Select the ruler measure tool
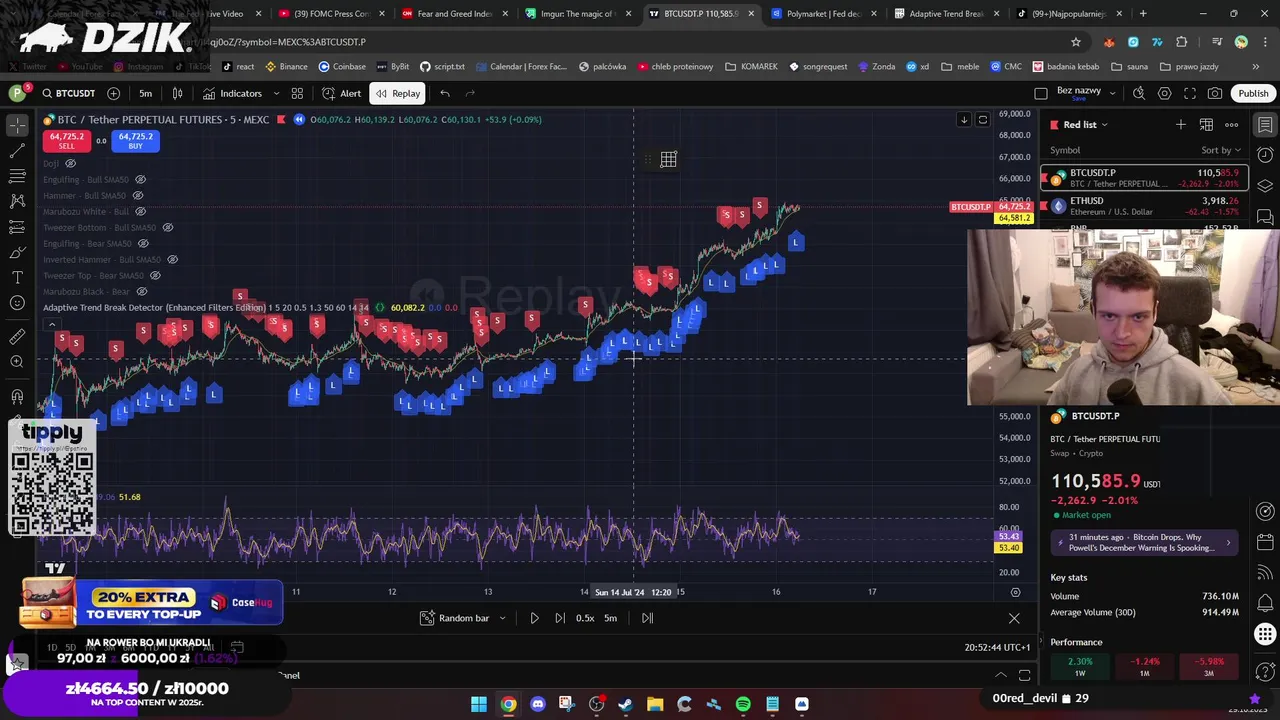The width and height of the screenshot is (1280, 720). point(17,337)
